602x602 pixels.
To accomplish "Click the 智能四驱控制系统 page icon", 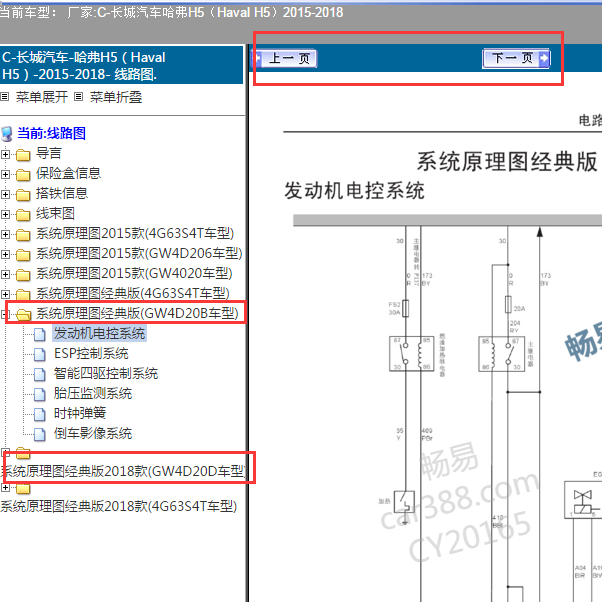I will 40,374.
